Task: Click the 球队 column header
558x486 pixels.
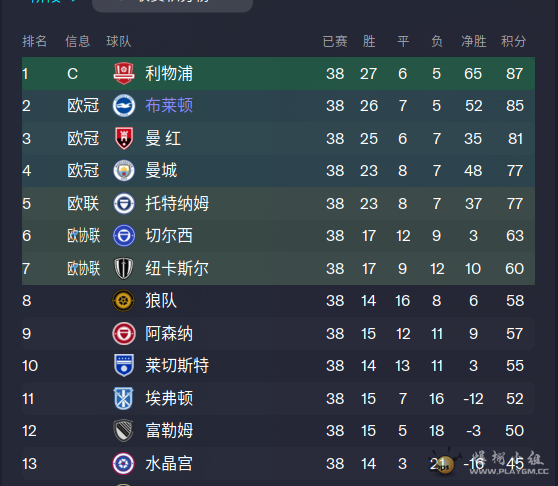Action: point(119,41)
